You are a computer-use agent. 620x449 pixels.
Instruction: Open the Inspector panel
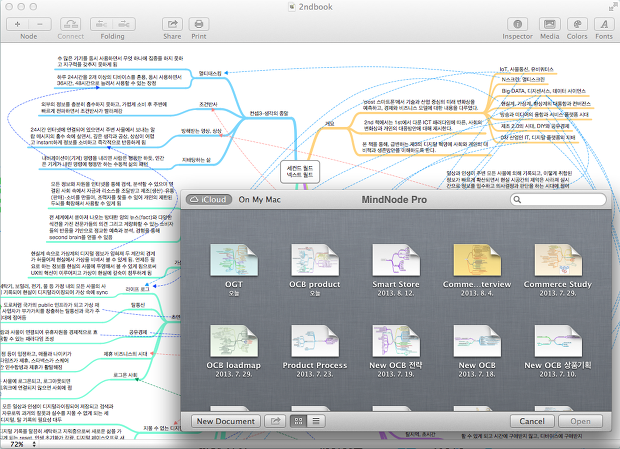click(516, 22)
